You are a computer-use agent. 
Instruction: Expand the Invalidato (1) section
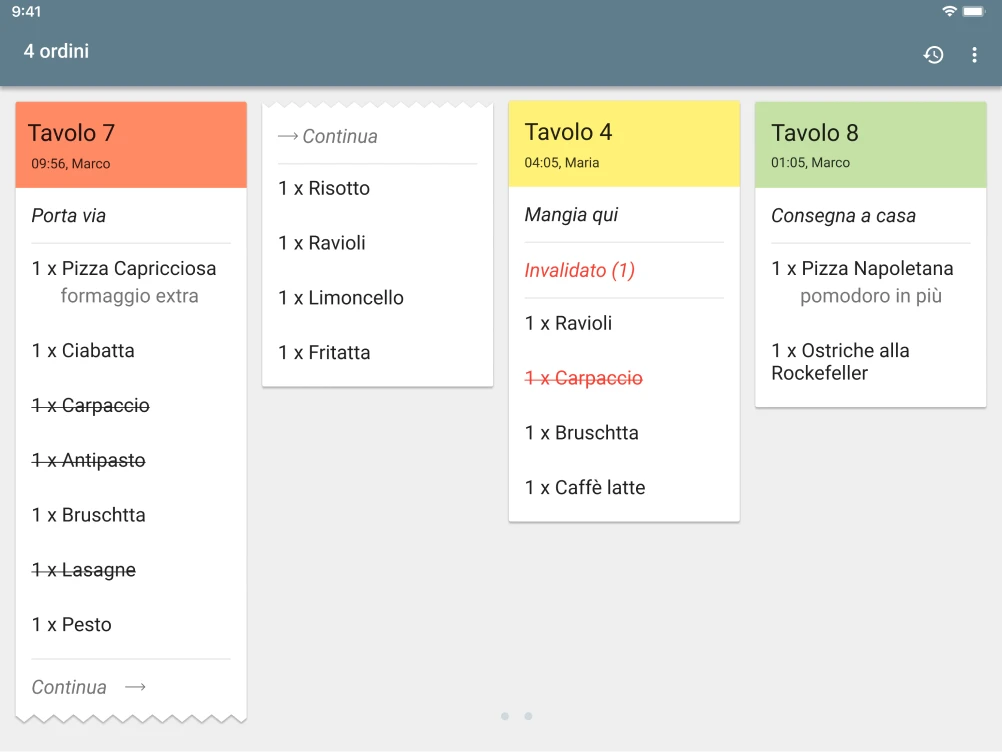(580, 270)
